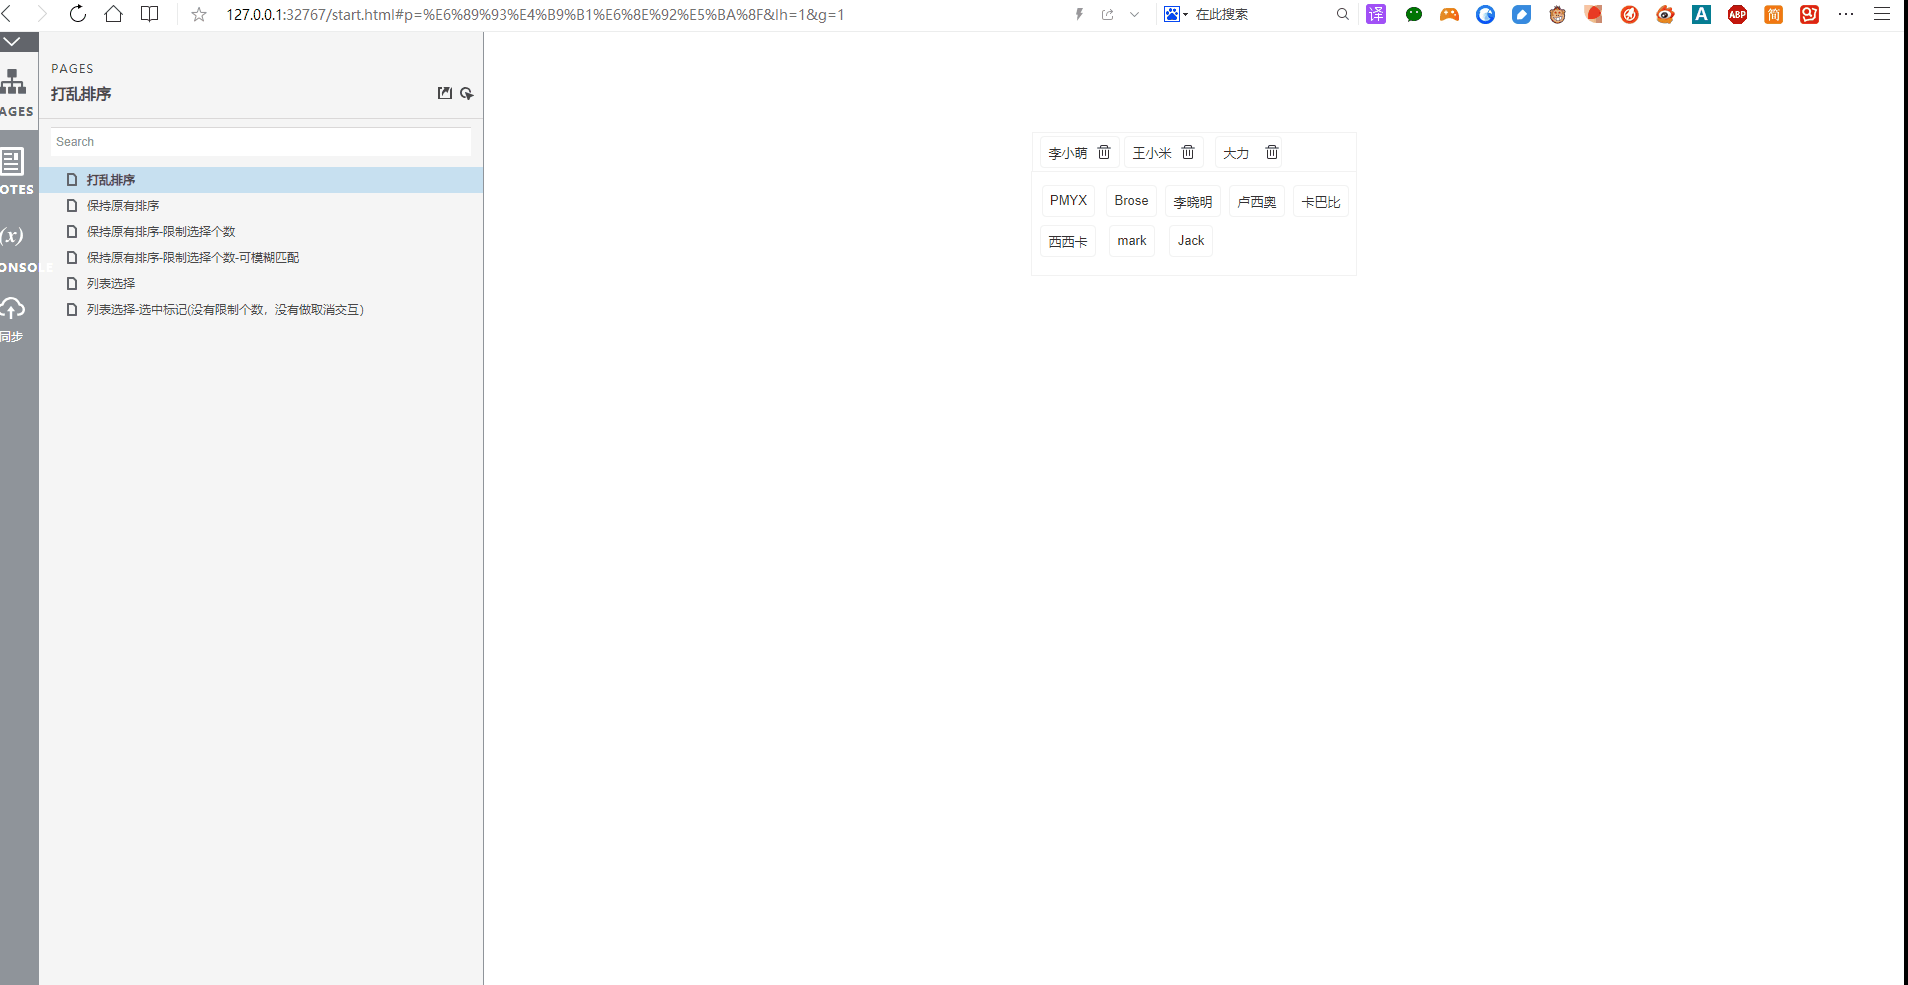The width and height of the screenshot is (1908, 985).
Task: Open the monkey face extension icon
Action: pos(1558,14)
